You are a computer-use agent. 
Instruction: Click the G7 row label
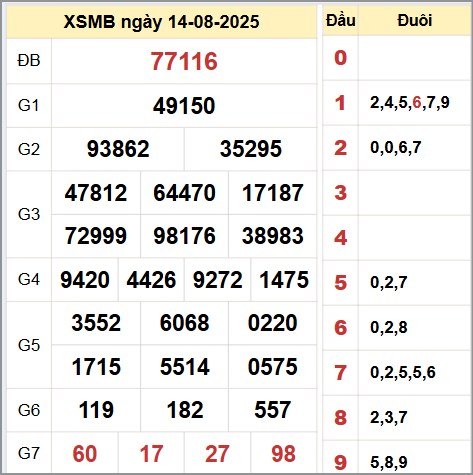[x=29, y=453]
